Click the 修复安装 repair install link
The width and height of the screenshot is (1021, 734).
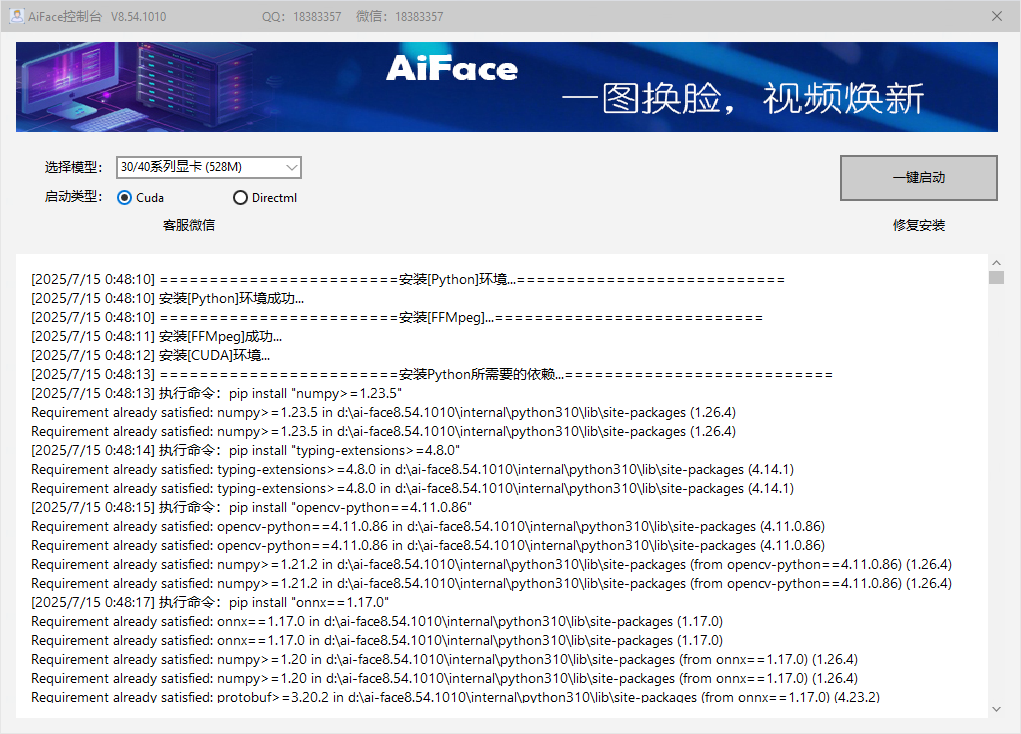[x=918, y=225]
